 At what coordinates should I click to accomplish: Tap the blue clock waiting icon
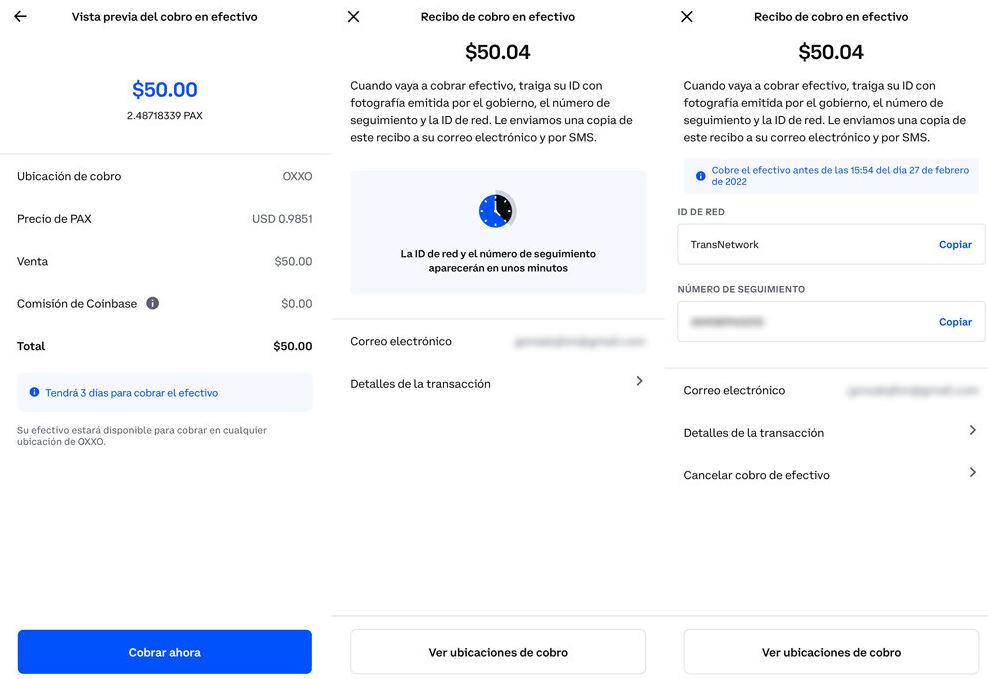click(x=497, y=210)
